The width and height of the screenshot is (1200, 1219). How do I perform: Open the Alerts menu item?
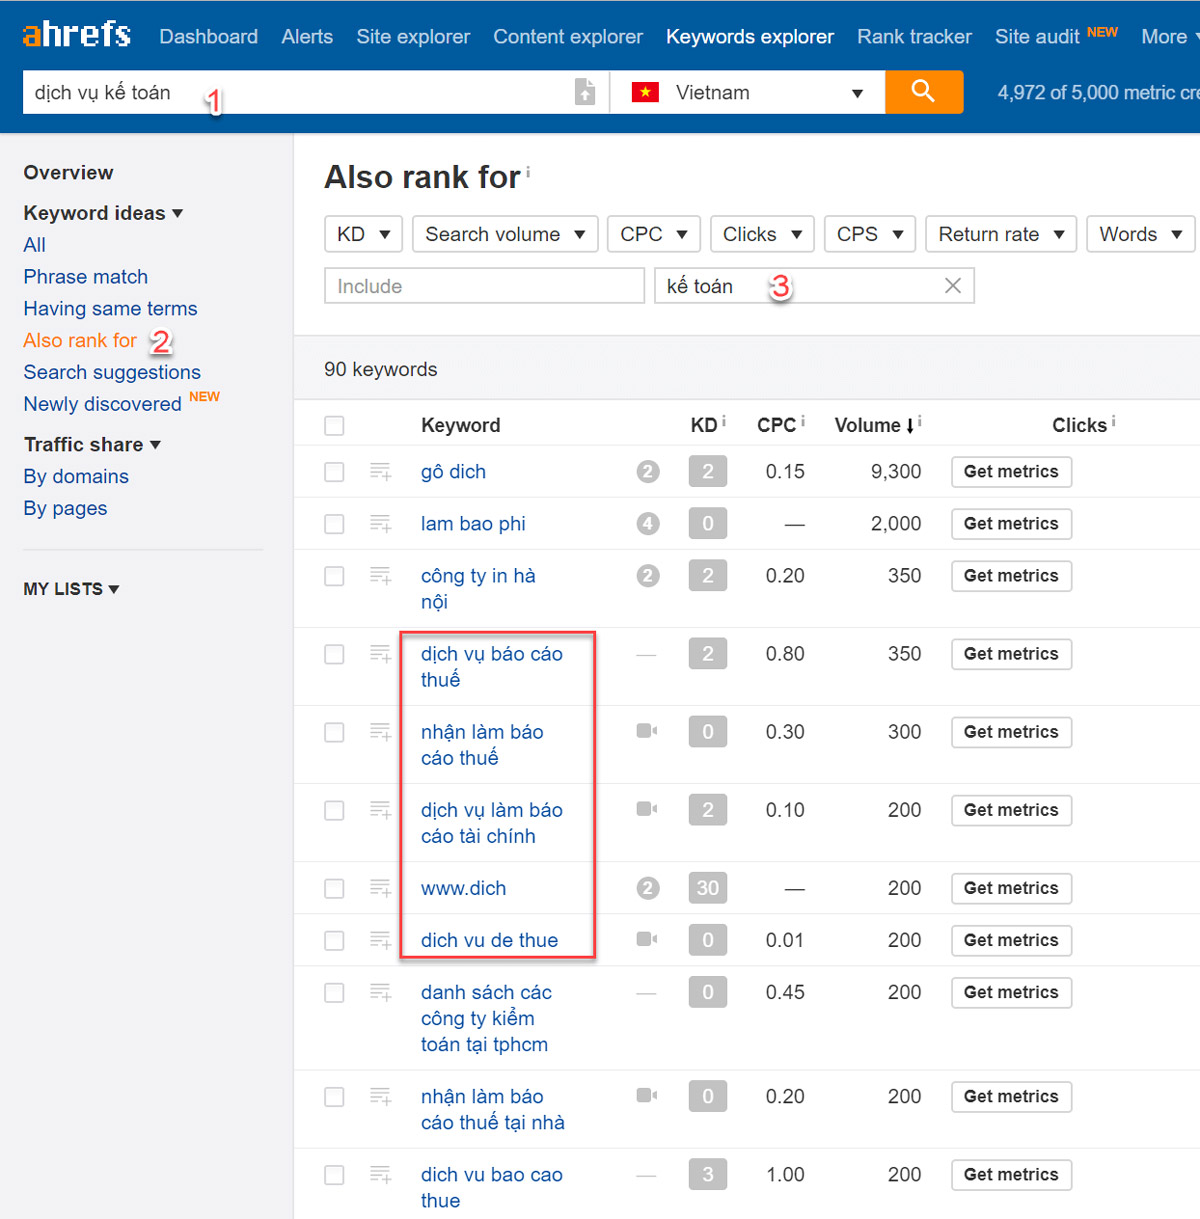(x=307, y=36)
